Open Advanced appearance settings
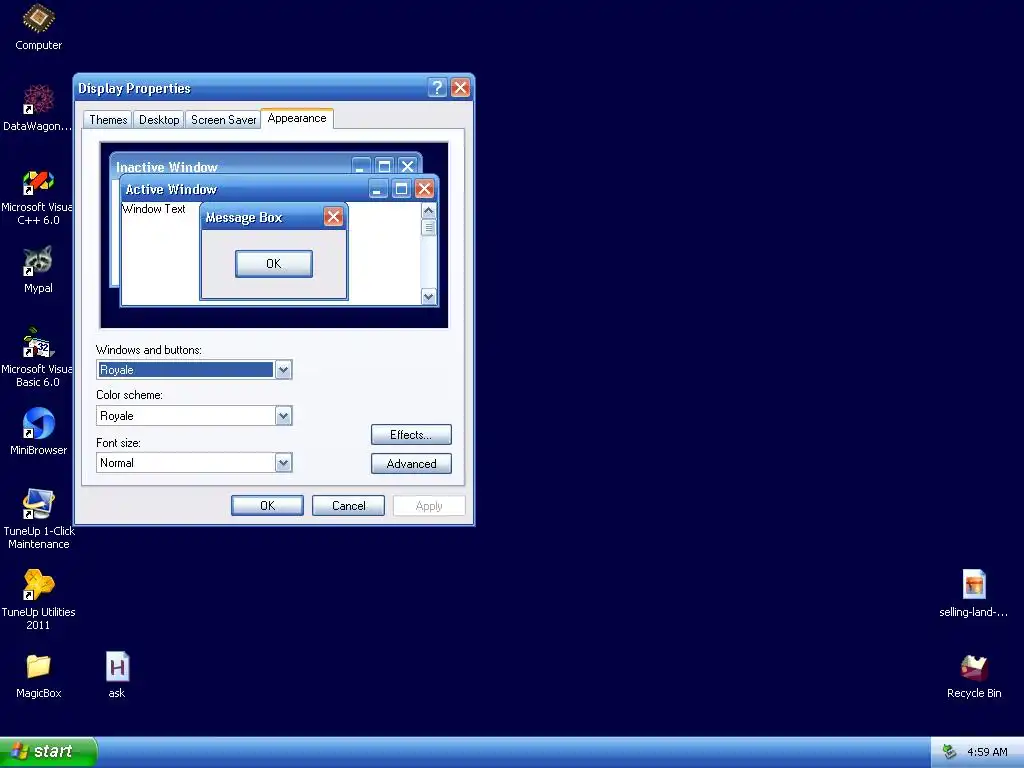This screenshot has width=1024, height=768. pyautogui.click(x=411, y=464)
